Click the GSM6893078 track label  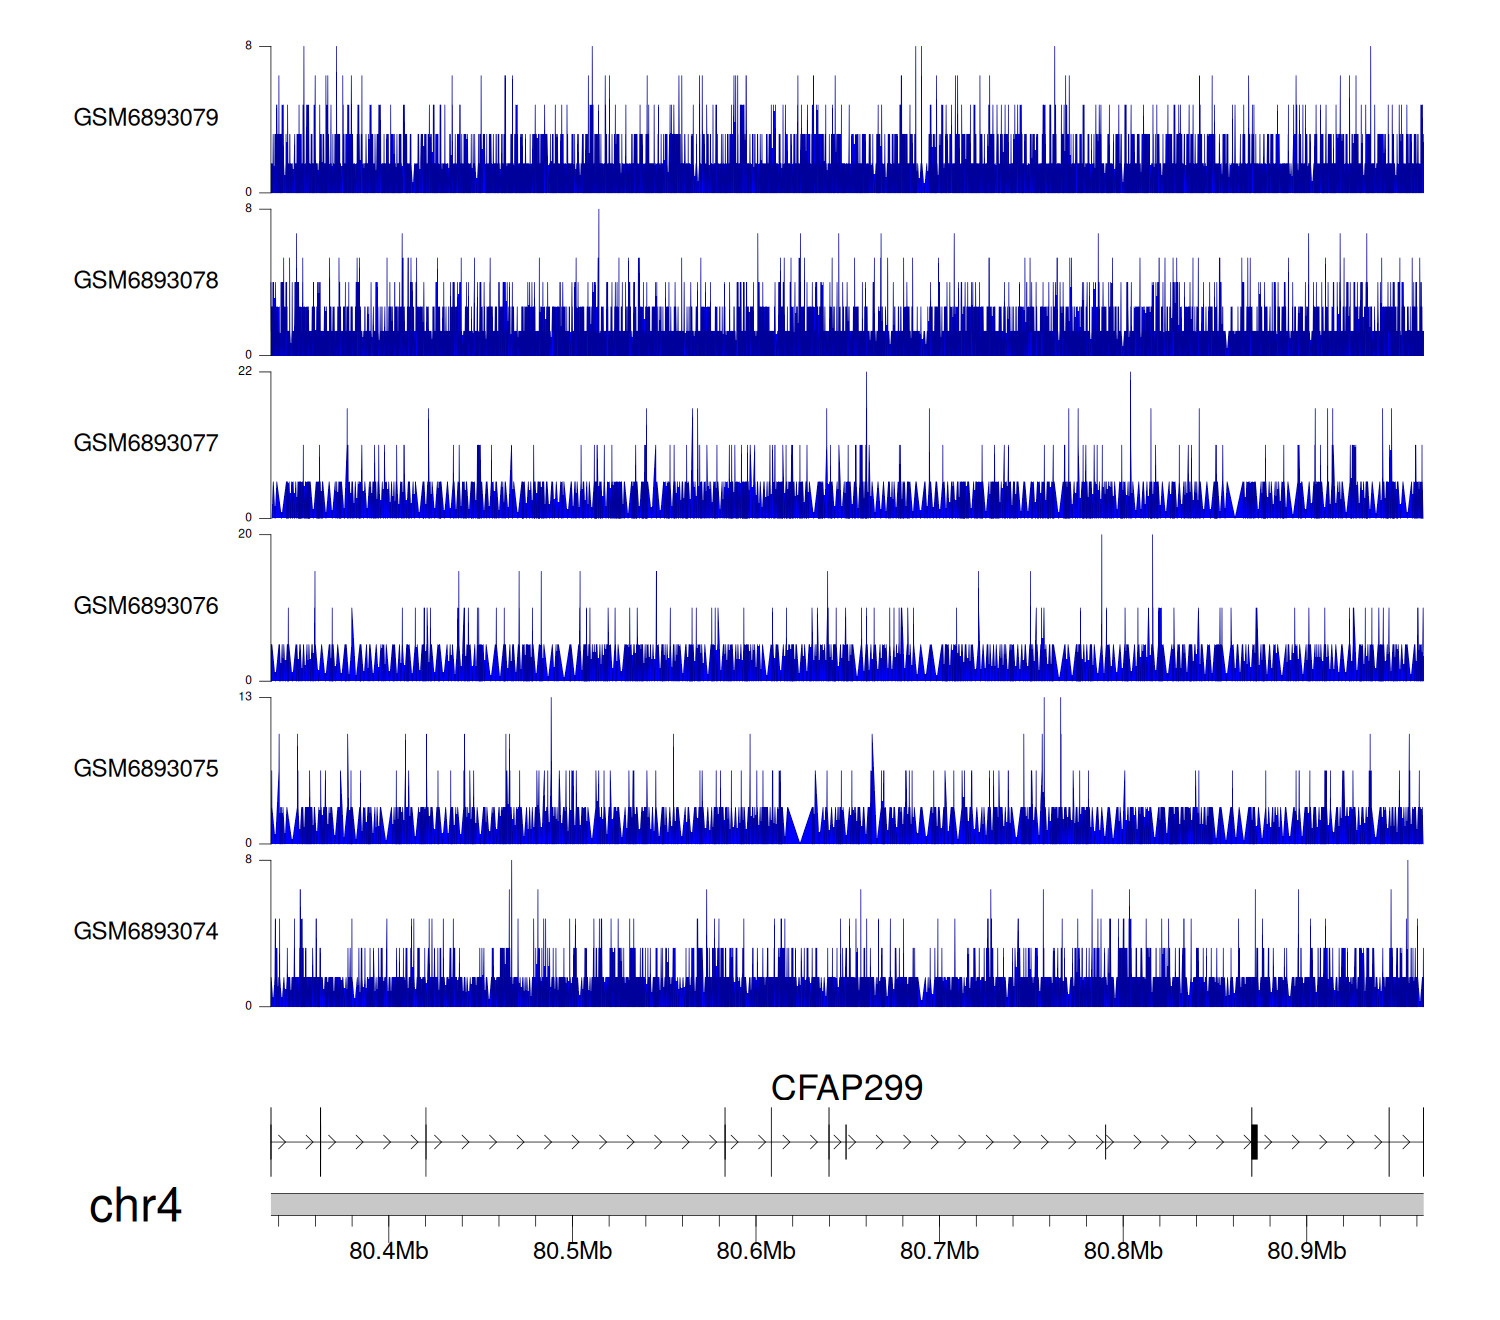[x=146, y=281]
